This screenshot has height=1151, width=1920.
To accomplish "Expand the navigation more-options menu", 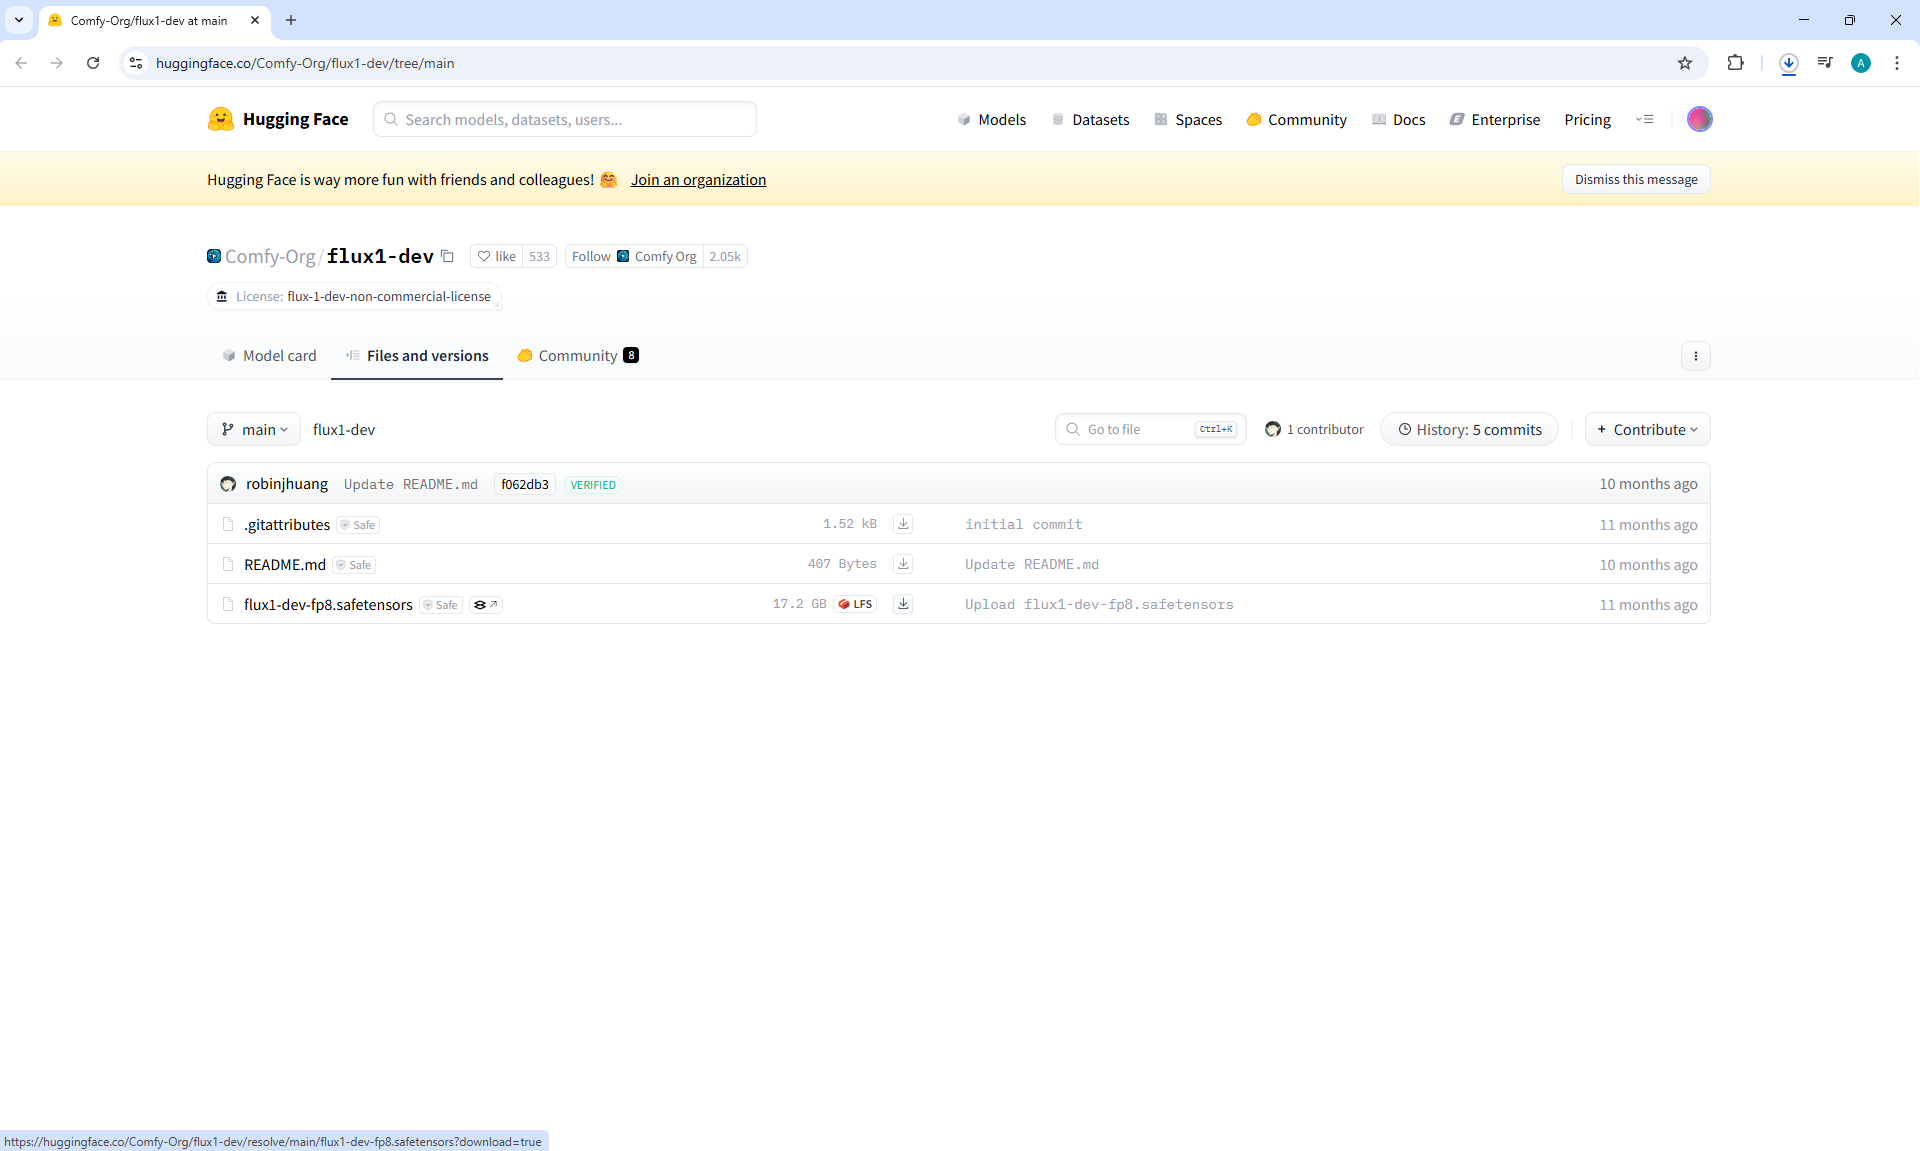I will pos(1644,119).
